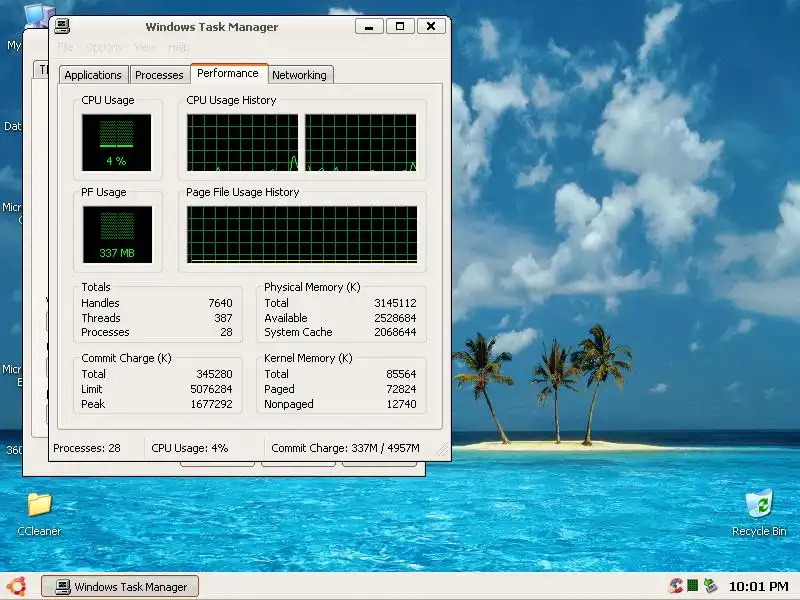Screen dimensions: 800x600
Task: Select the Performance tab
Action: pos(228,73)
